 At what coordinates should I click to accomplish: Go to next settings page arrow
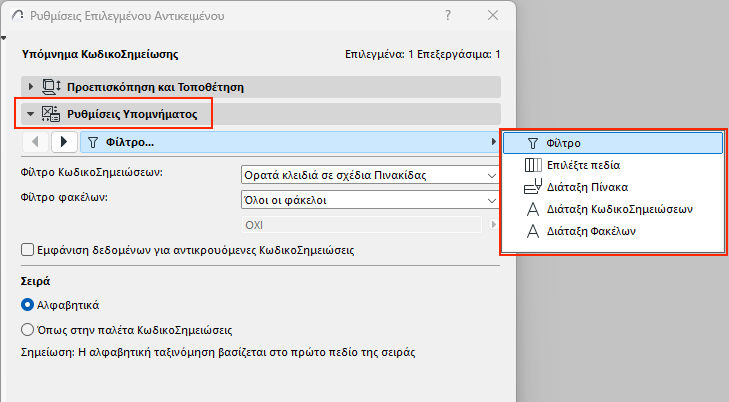(64, 142)
